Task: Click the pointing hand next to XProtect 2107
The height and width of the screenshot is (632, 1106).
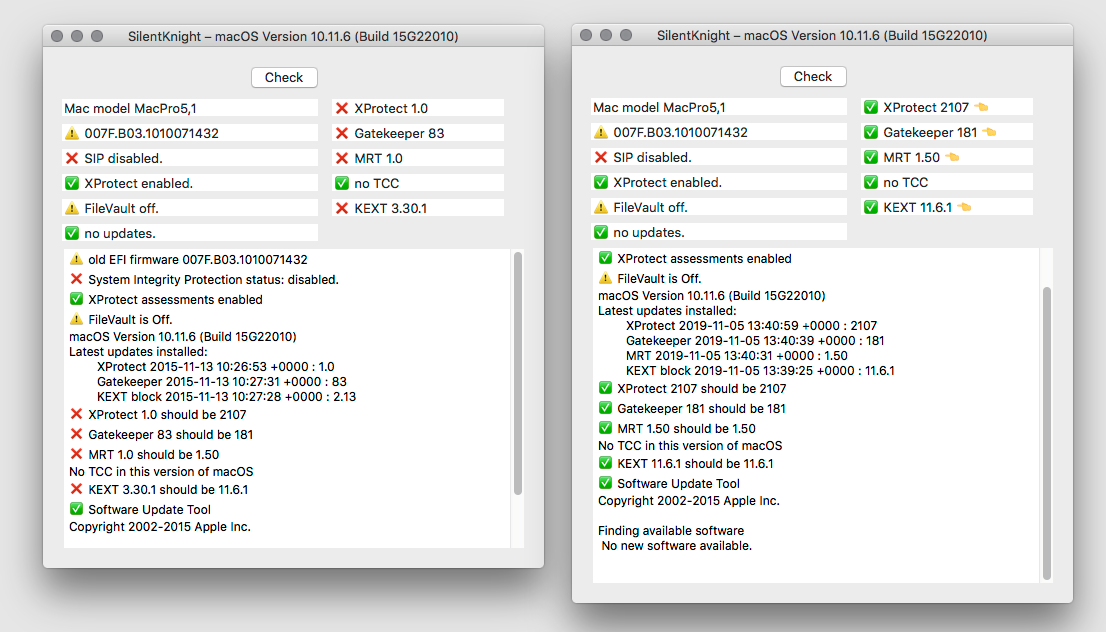Action: pyautogui.click(x=981, y=107)
